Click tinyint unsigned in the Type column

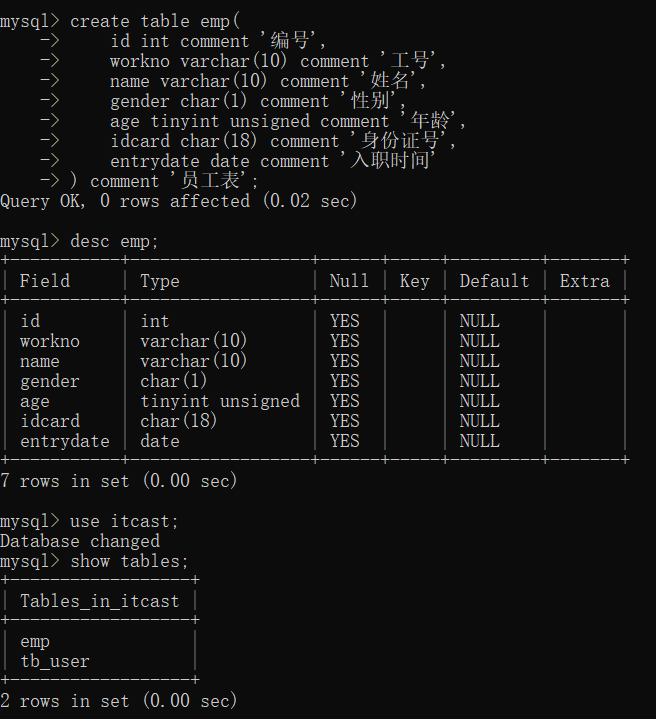pyautogui.click(x=219, y=401)
